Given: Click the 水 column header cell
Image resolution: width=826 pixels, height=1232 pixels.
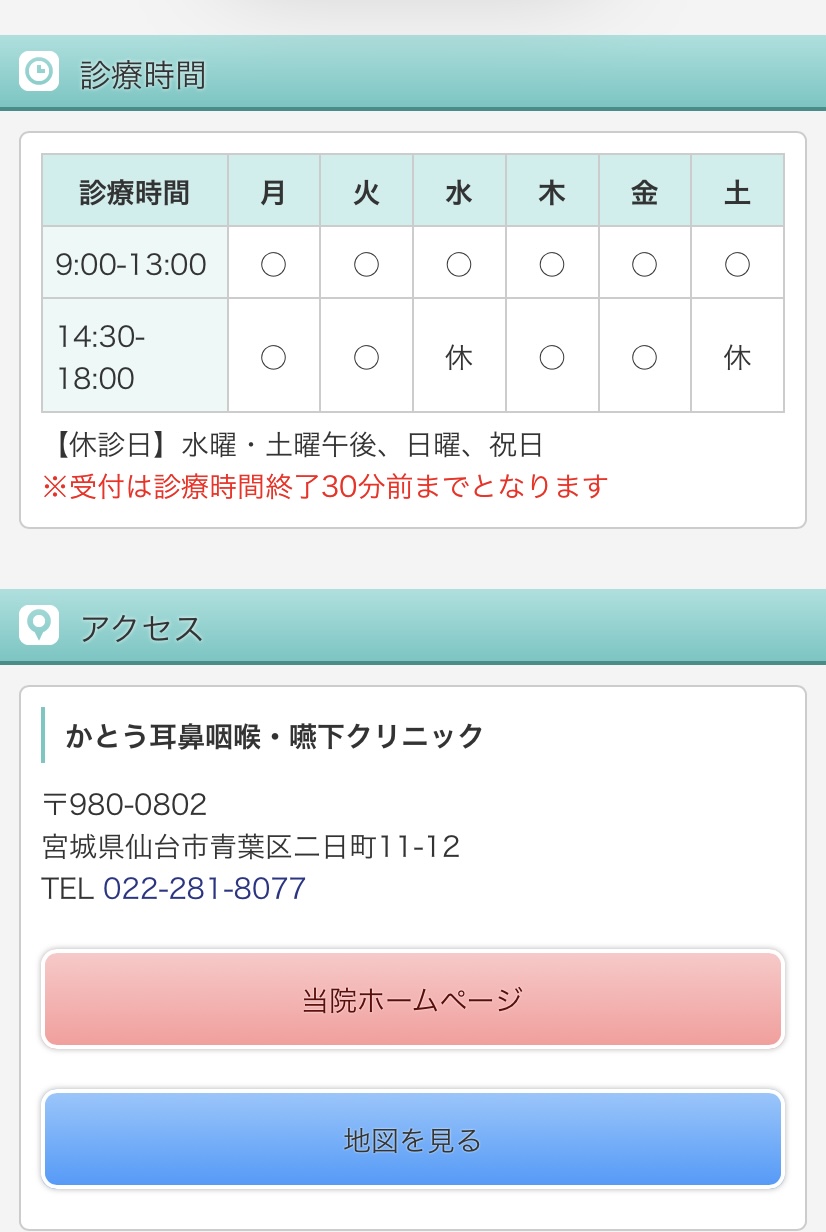Looking at the screenshot, I should [459, 190].
